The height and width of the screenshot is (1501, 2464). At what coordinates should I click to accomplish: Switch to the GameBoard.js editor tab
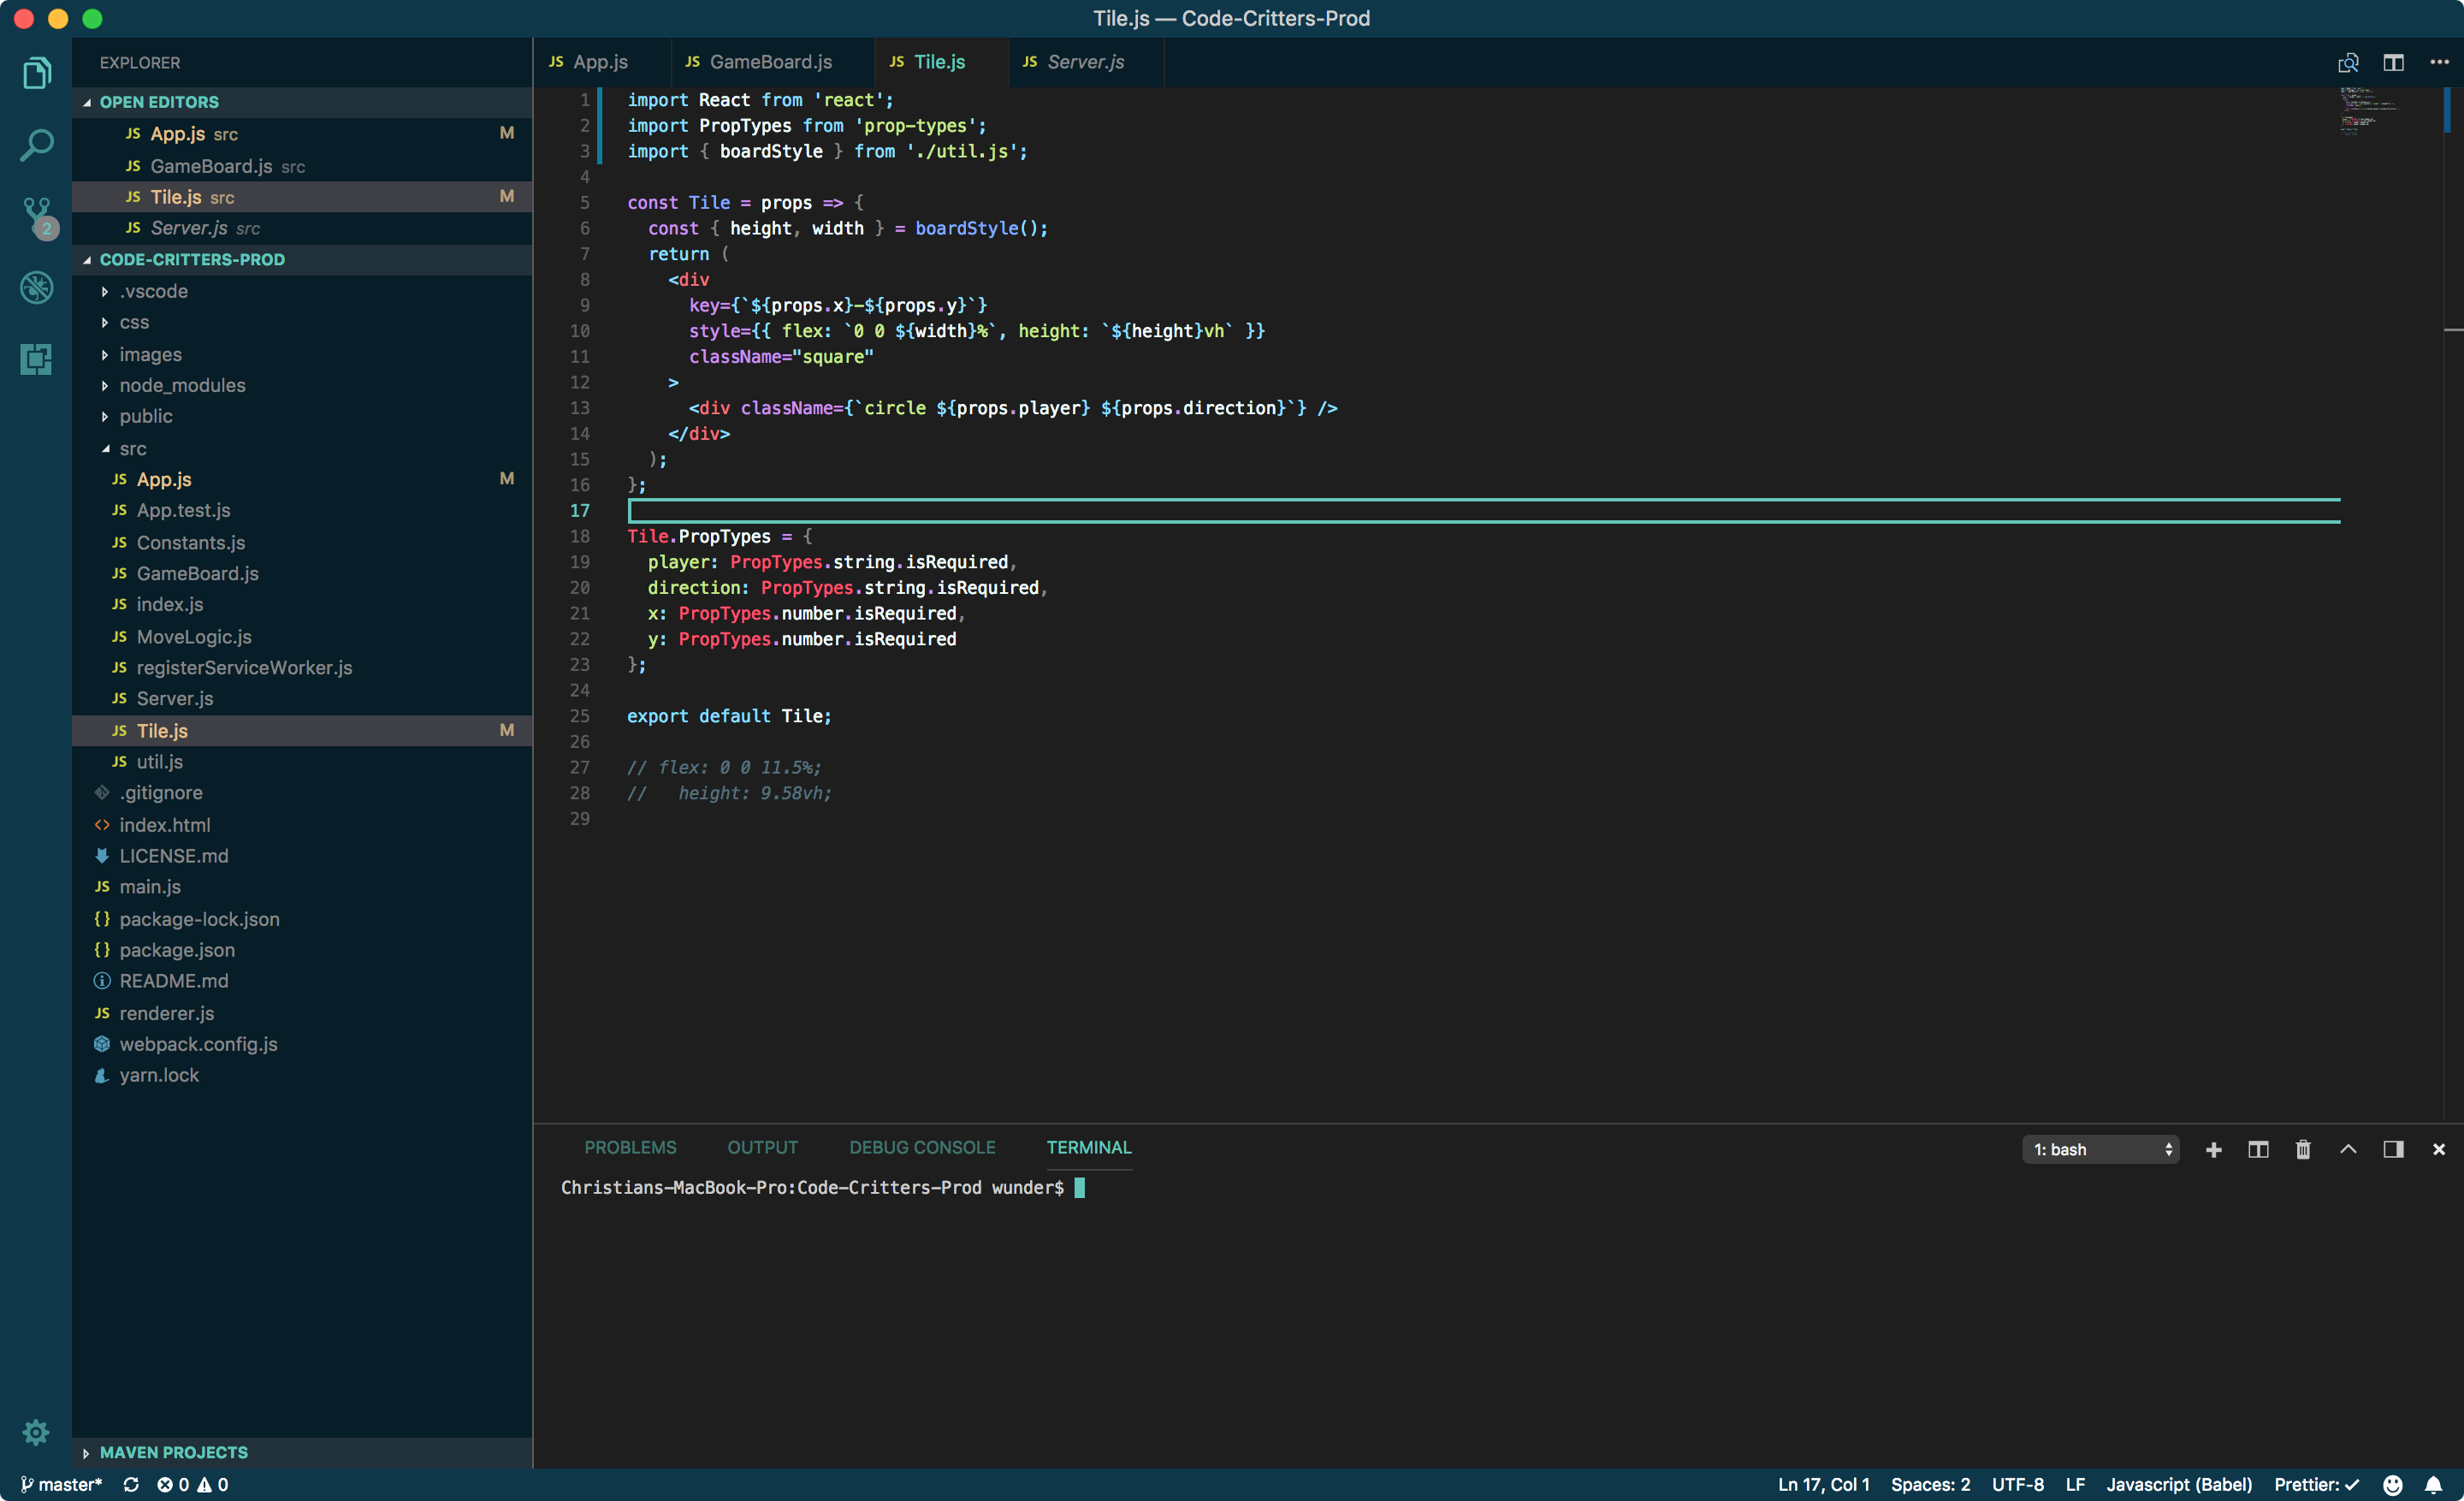coord(769,62)
